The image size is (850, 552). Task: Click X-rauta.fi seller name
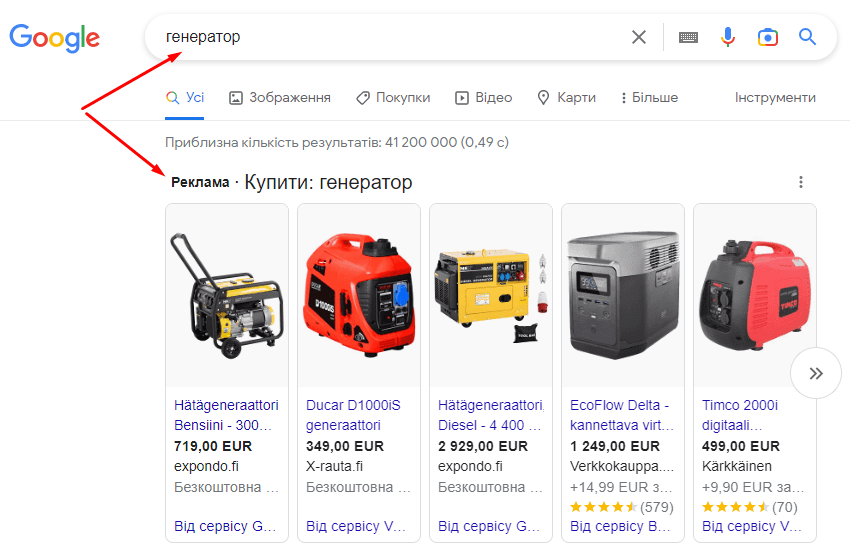334,466
